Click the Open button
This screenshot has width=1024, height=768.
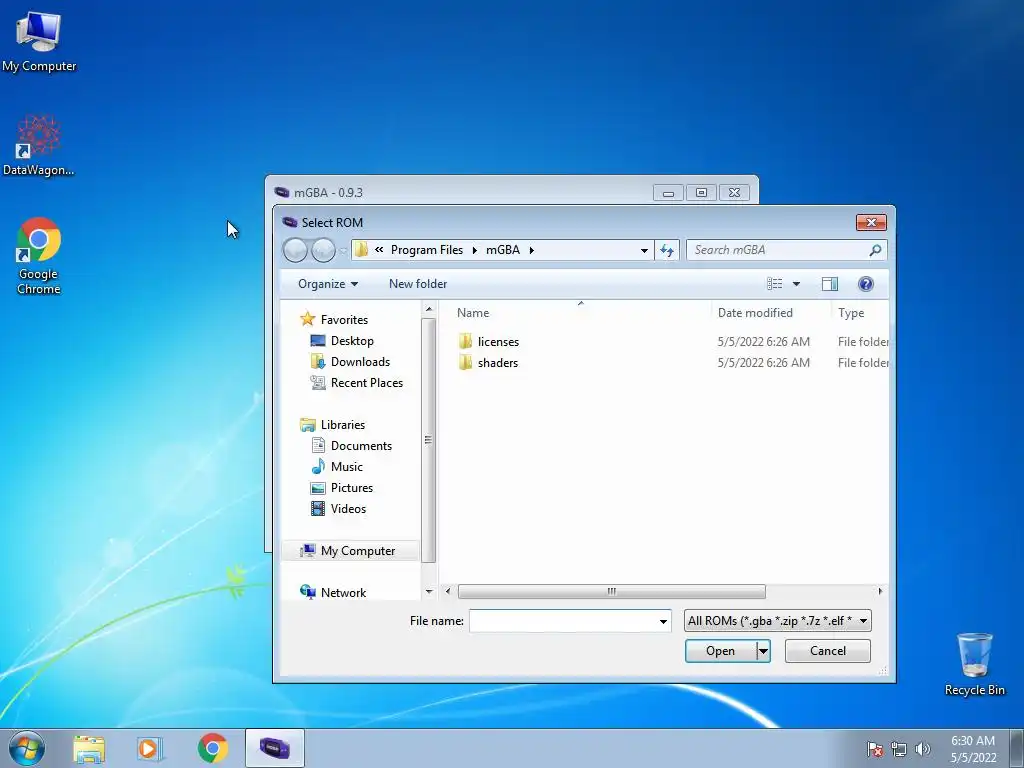720,651
